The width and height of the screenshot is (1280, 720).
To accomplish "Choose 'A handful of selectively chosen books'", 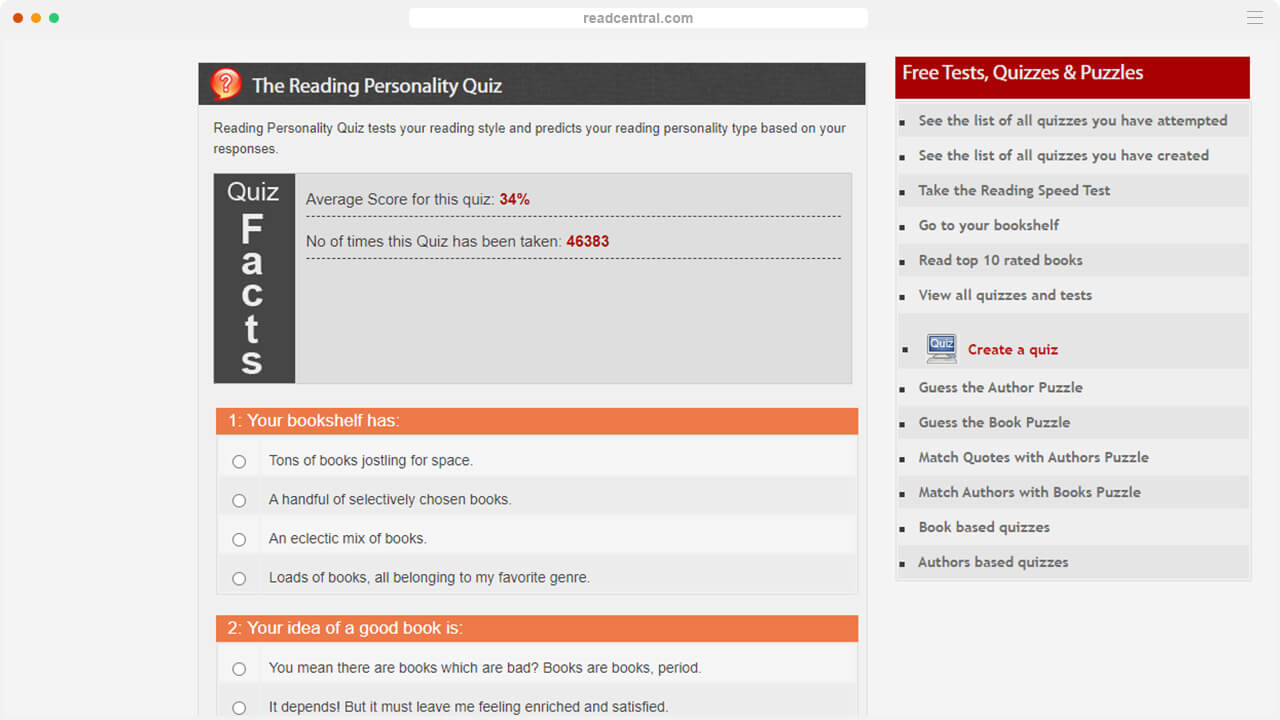I will tap(239, 500).
